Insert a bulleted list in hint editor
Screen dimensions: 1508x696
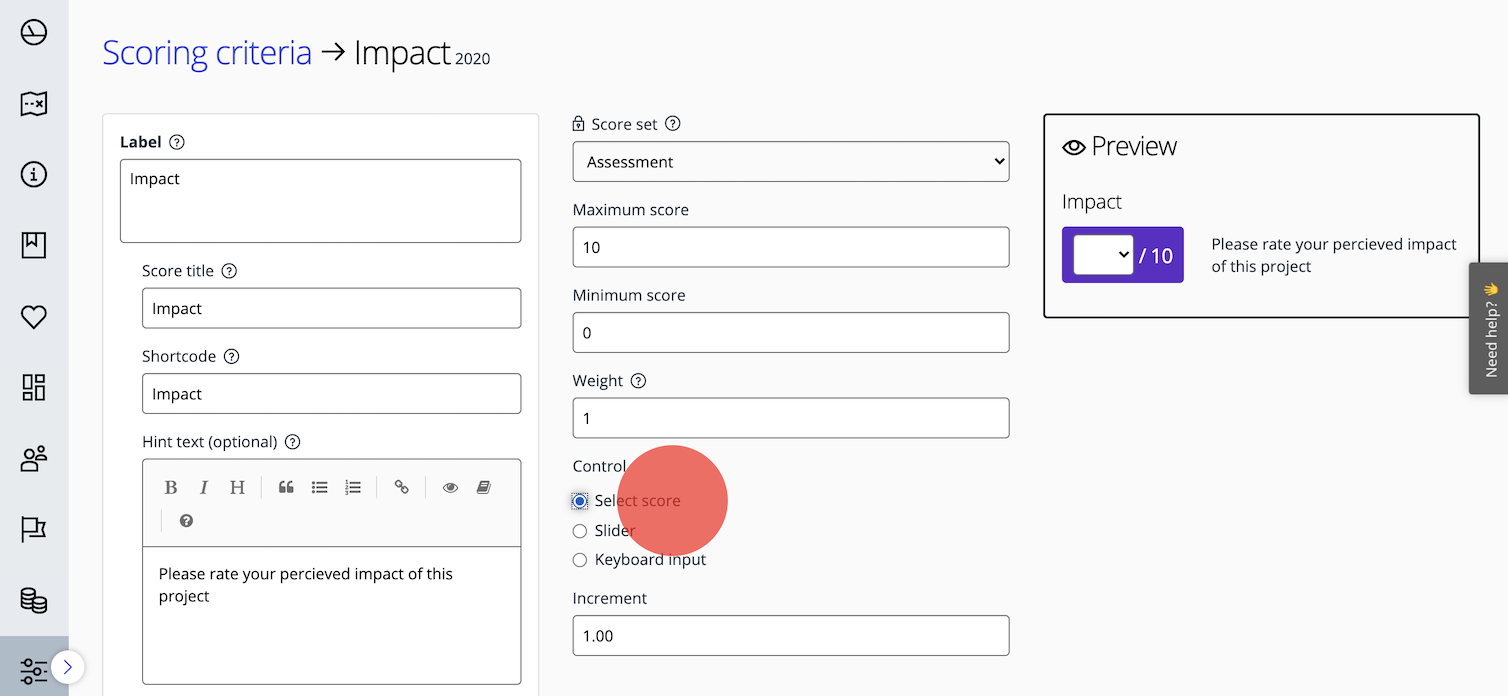pos(319,488)
